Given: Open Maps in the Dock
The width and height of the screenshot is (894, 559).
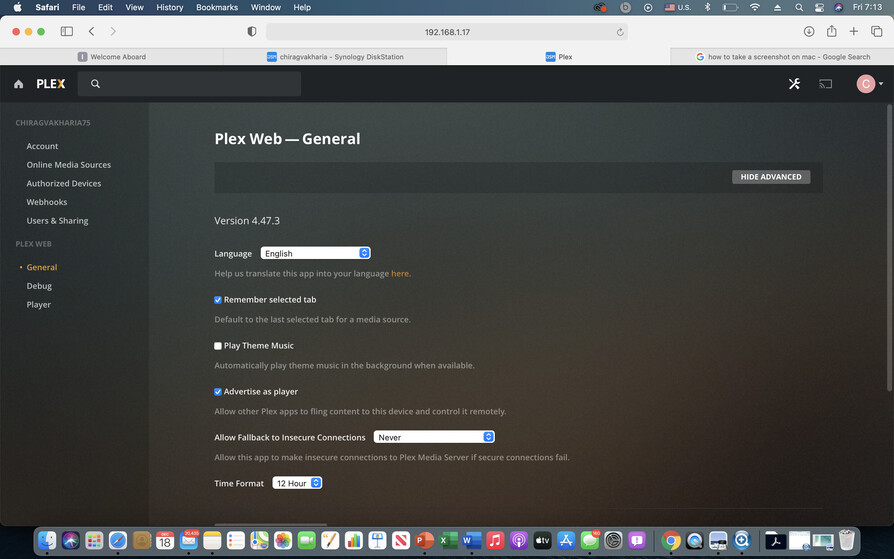Looking at the screenshot, I should 259,540.
